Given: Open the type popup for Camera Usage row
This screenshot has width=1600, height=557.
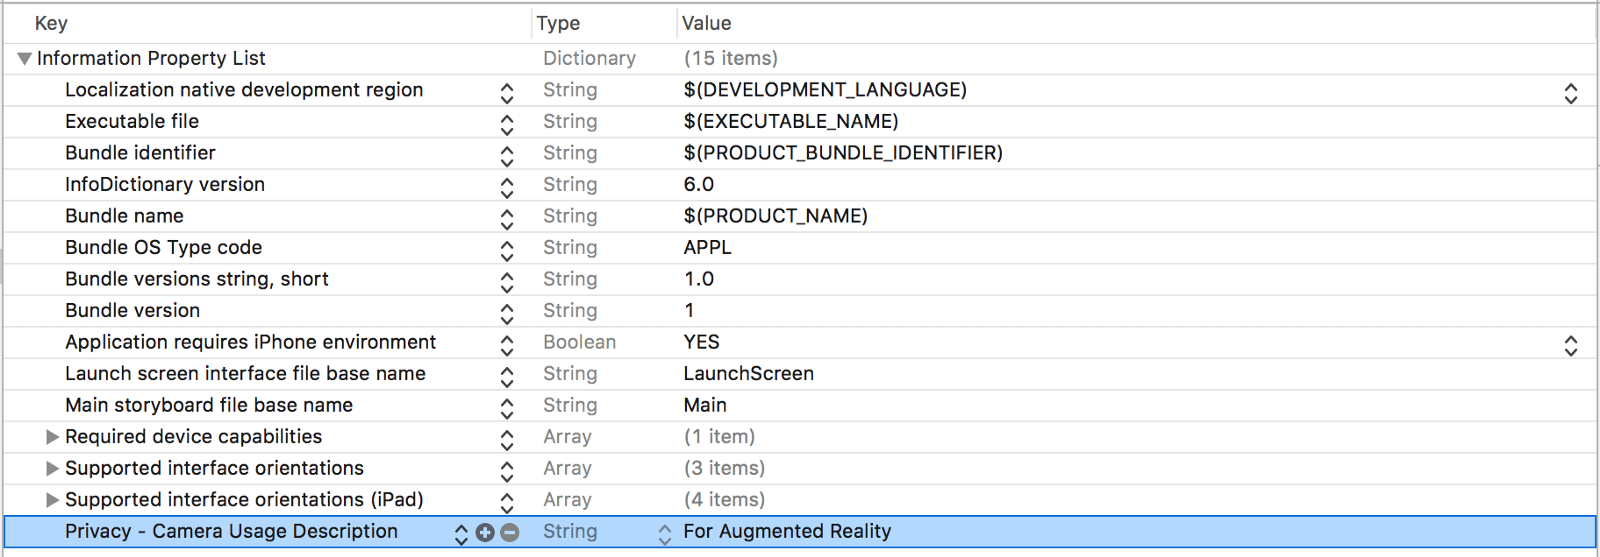Looking at the screenshot, I should 664,534.
